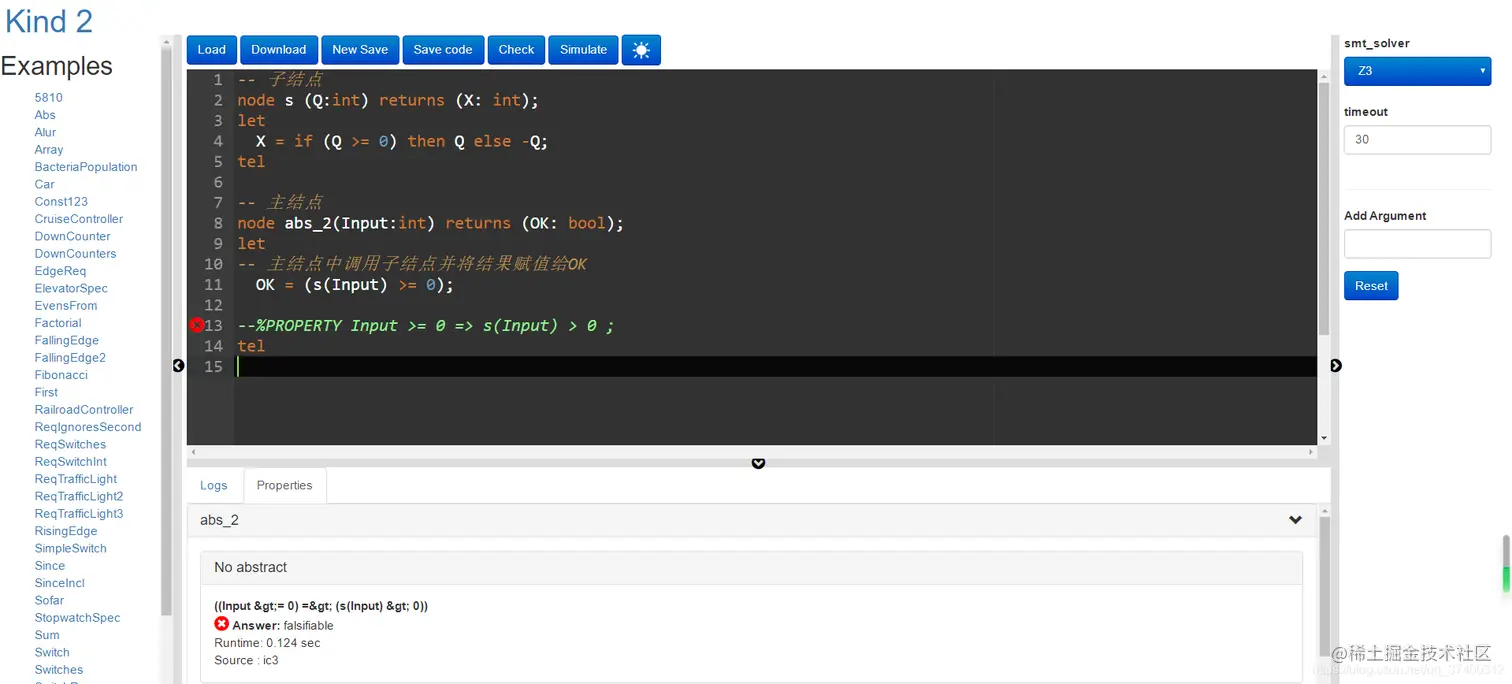1512x684 pixels.
Task: Open the ReqTrafficLight3 example
Action: [79, 514]
